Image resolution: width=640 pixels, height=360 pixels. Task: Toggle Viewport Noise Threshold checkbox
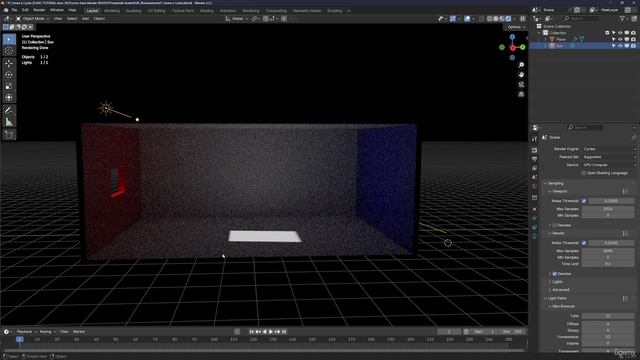coord(584,201)
